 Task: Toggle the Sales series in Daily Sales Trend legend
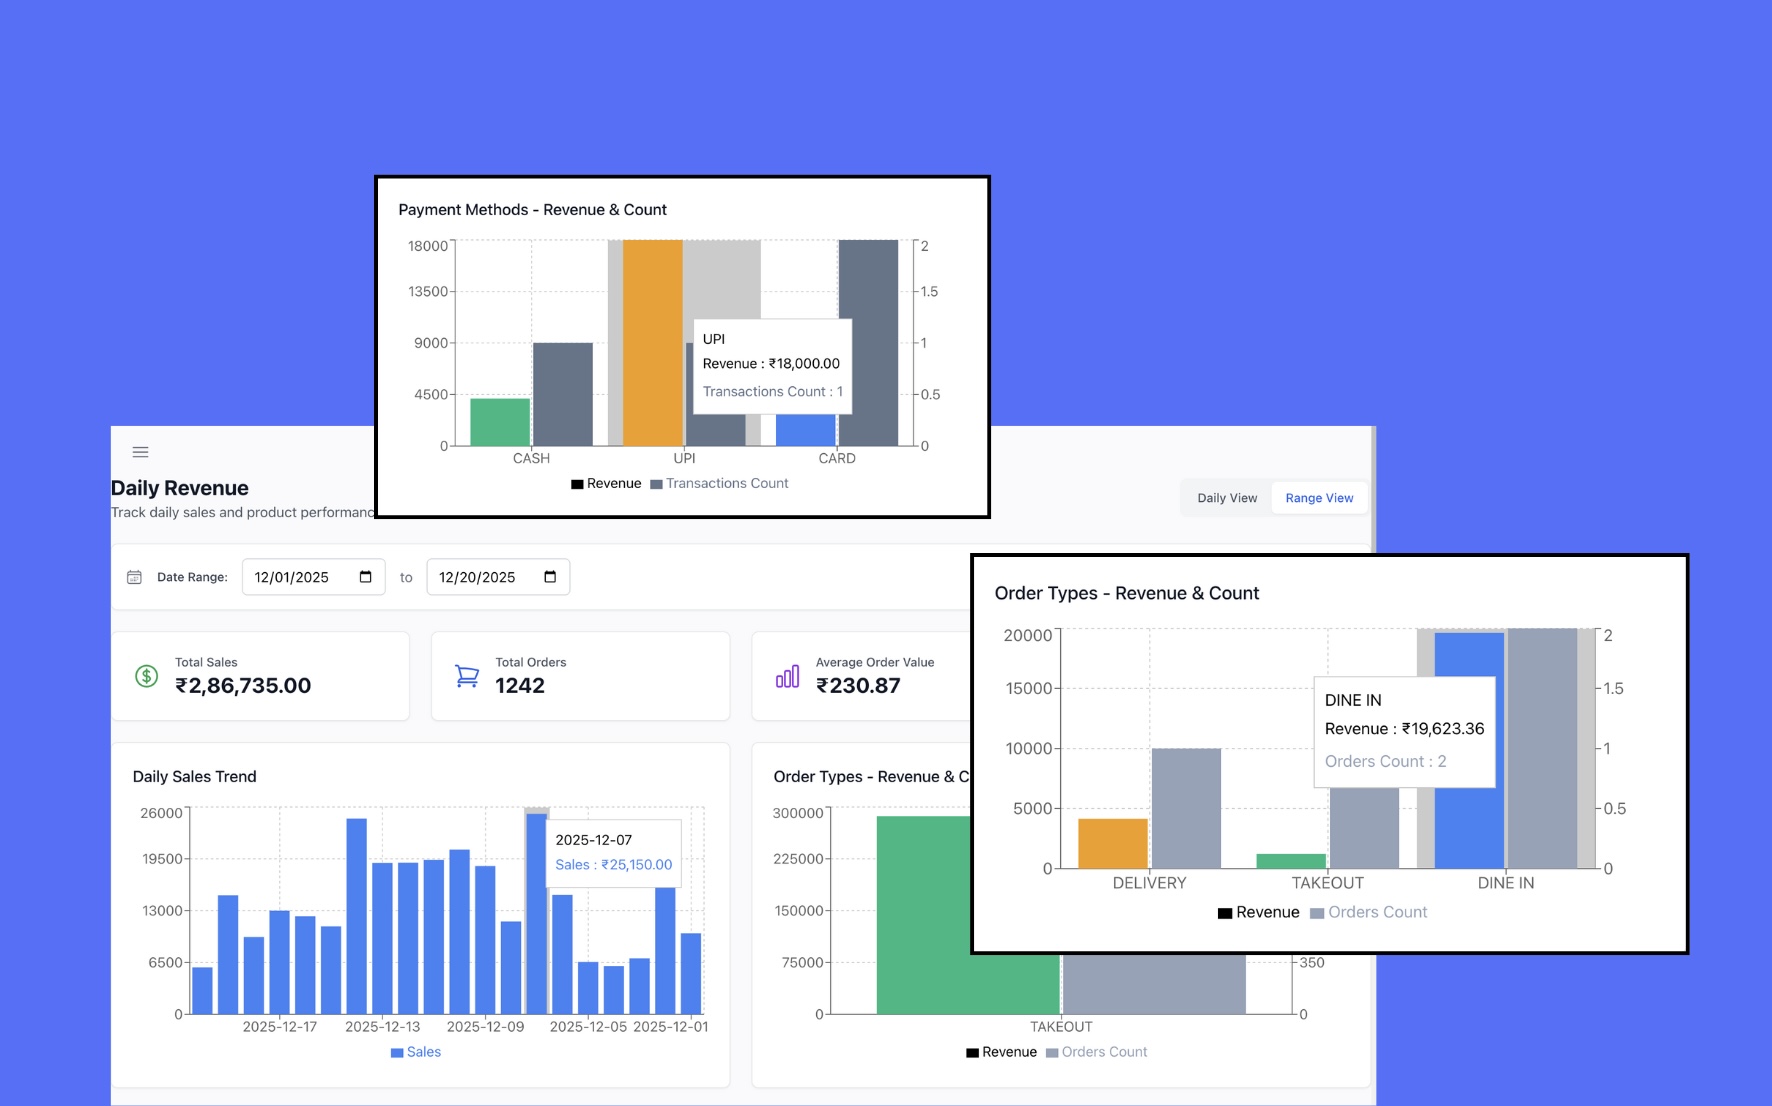click(416, 1051)
